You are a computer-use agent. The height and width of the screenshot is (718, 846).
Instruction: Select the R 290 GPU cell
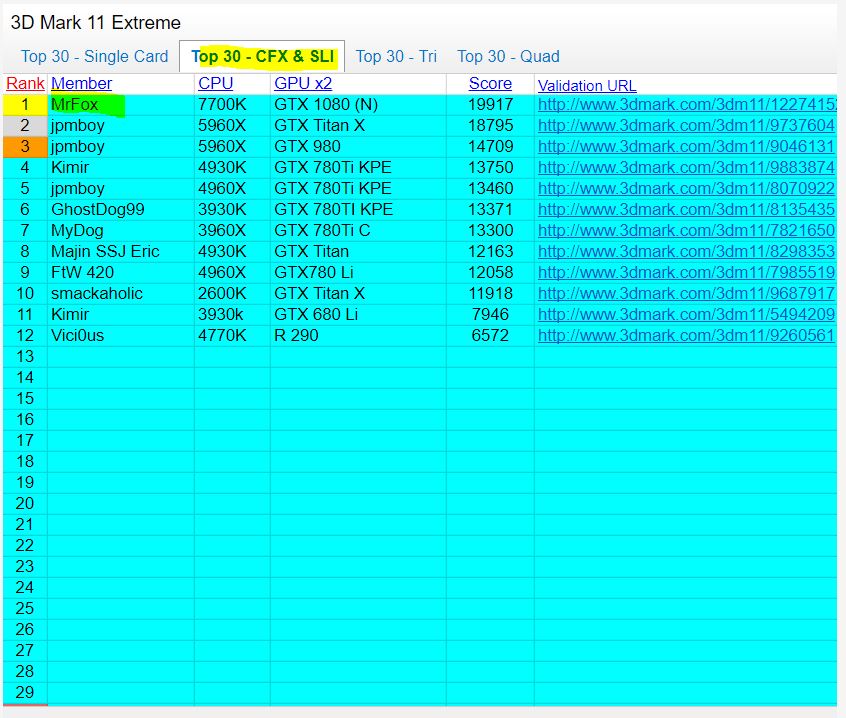coord(358,336)
